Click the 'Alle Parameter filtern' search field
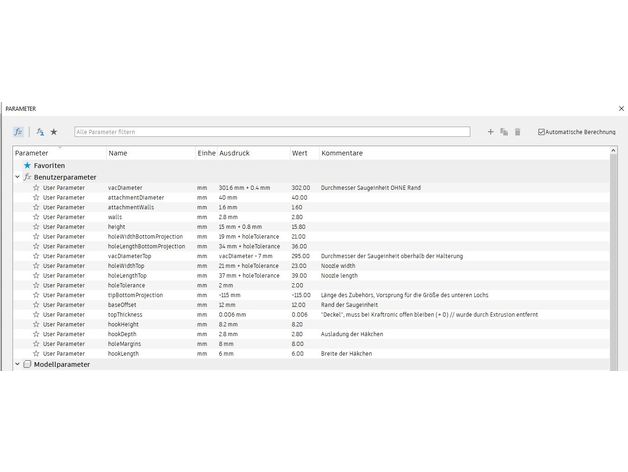 270,131
